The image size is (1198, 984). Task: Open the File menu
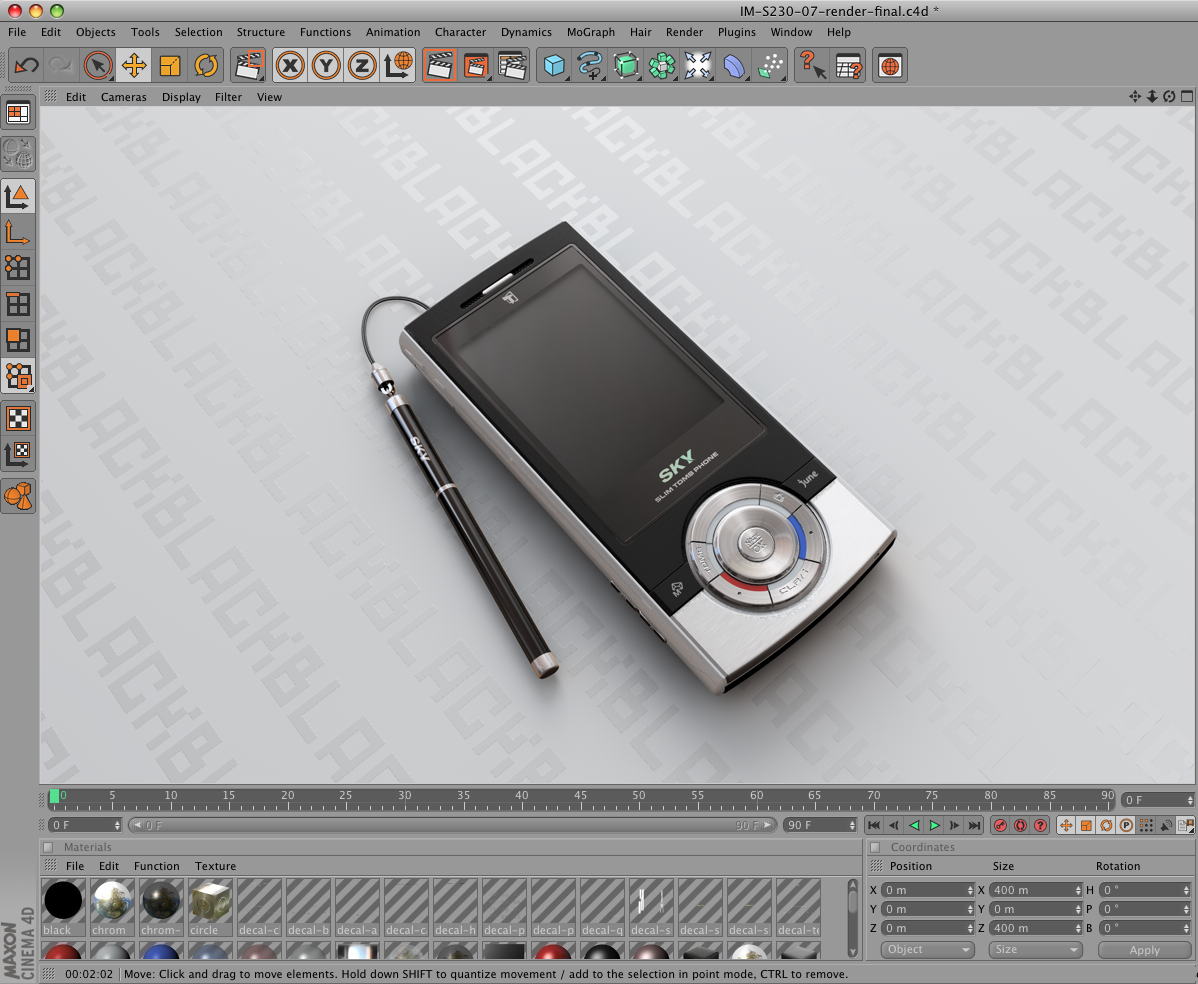[17, 32]
